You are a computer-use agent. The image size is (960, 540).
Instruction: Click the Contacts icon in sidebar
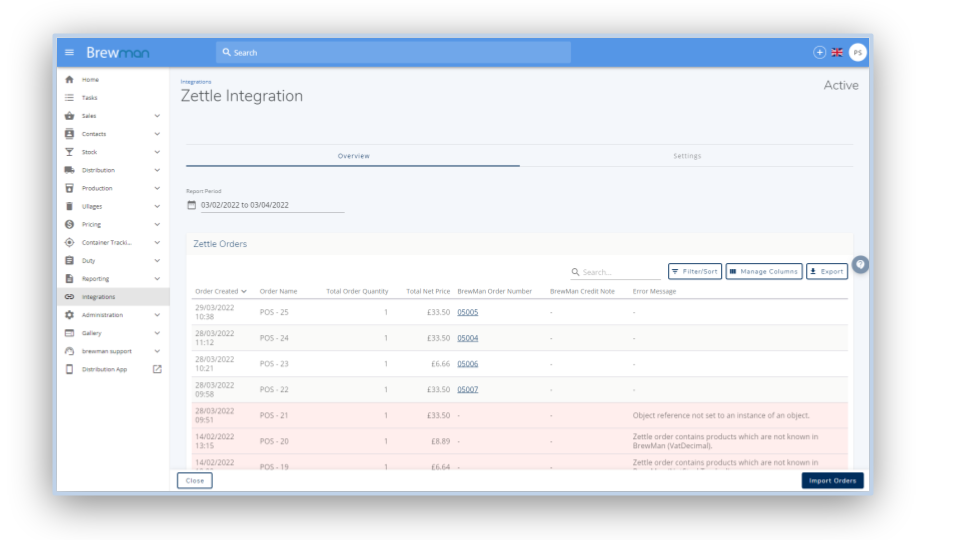pyautogui.click(x=69, y=133)
